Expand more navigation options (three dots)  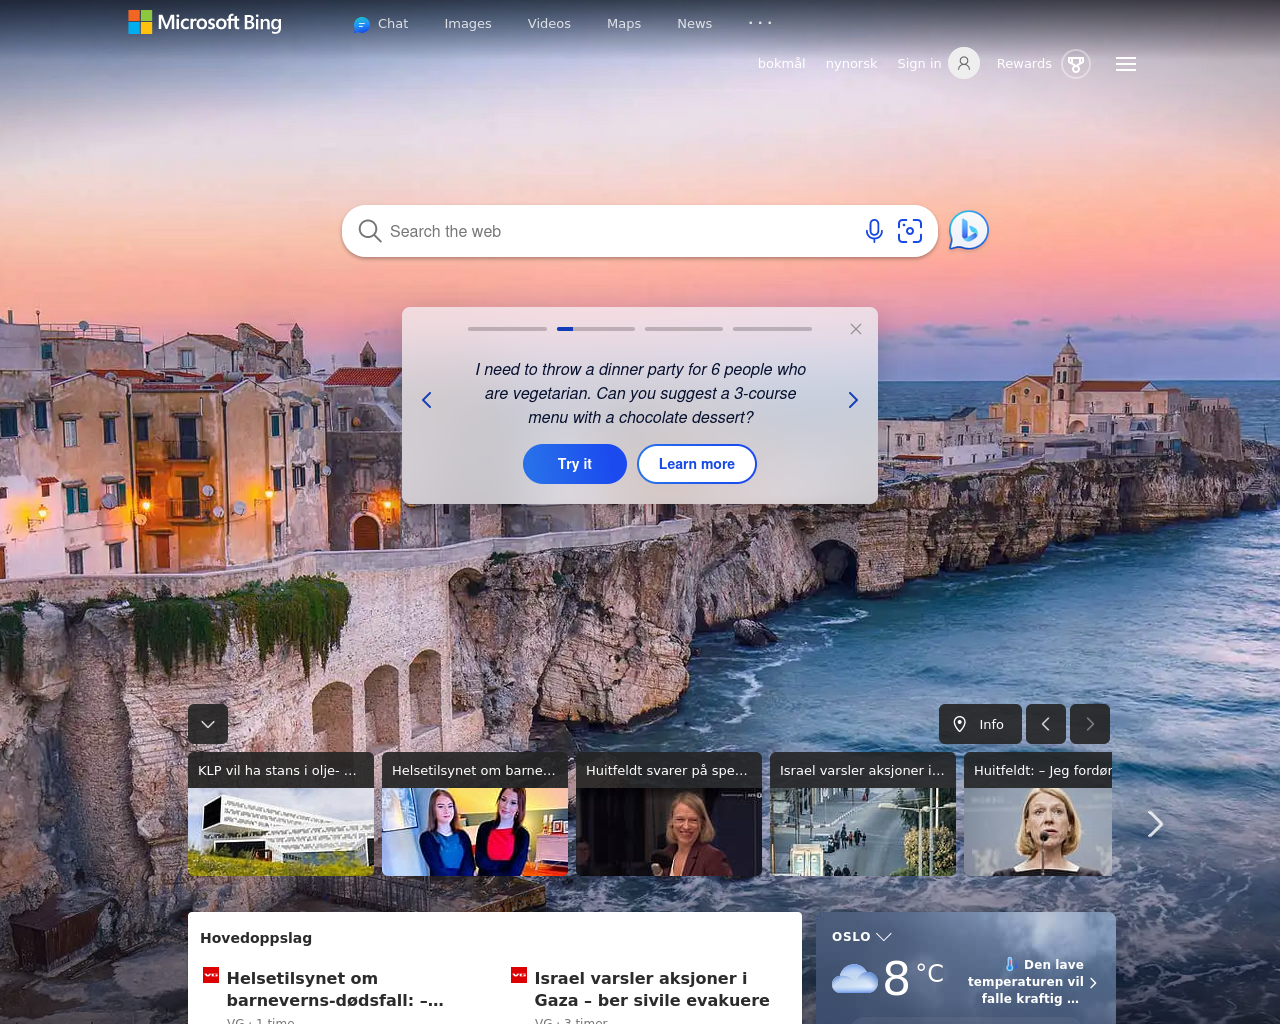pyautogui.click(x=761, y=22)
